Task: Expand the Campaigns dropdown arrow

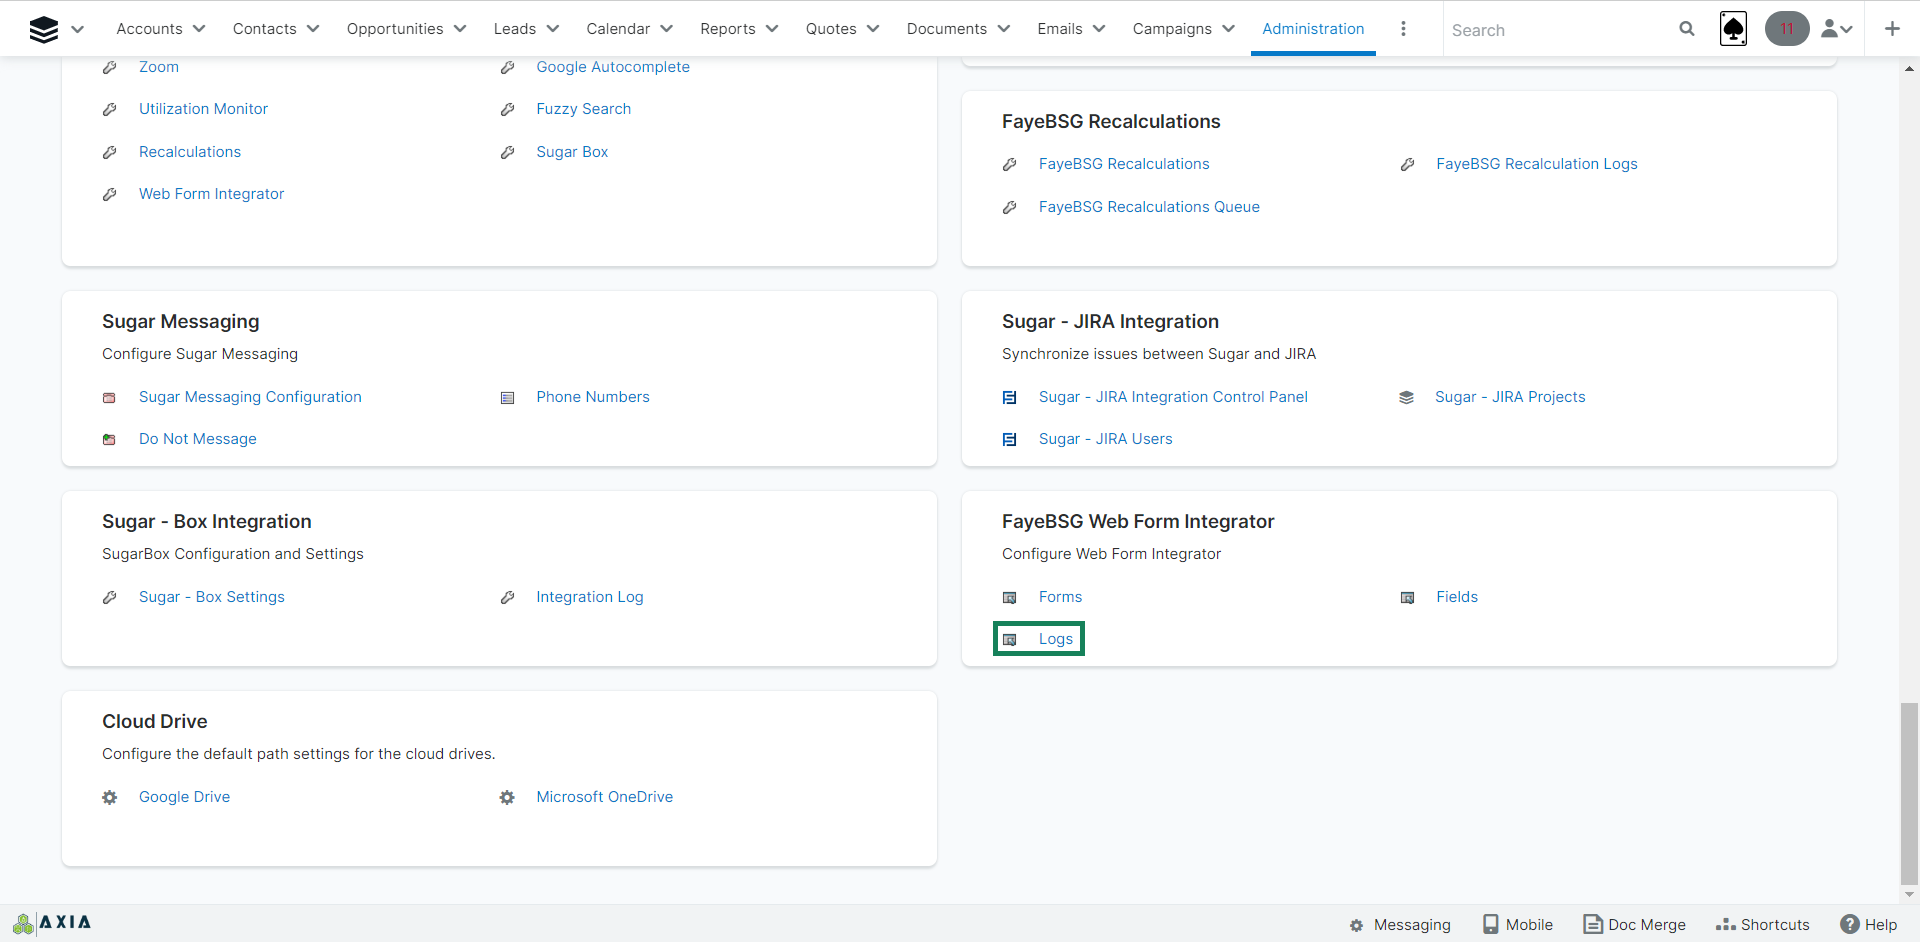Action: coord(1228,29)
